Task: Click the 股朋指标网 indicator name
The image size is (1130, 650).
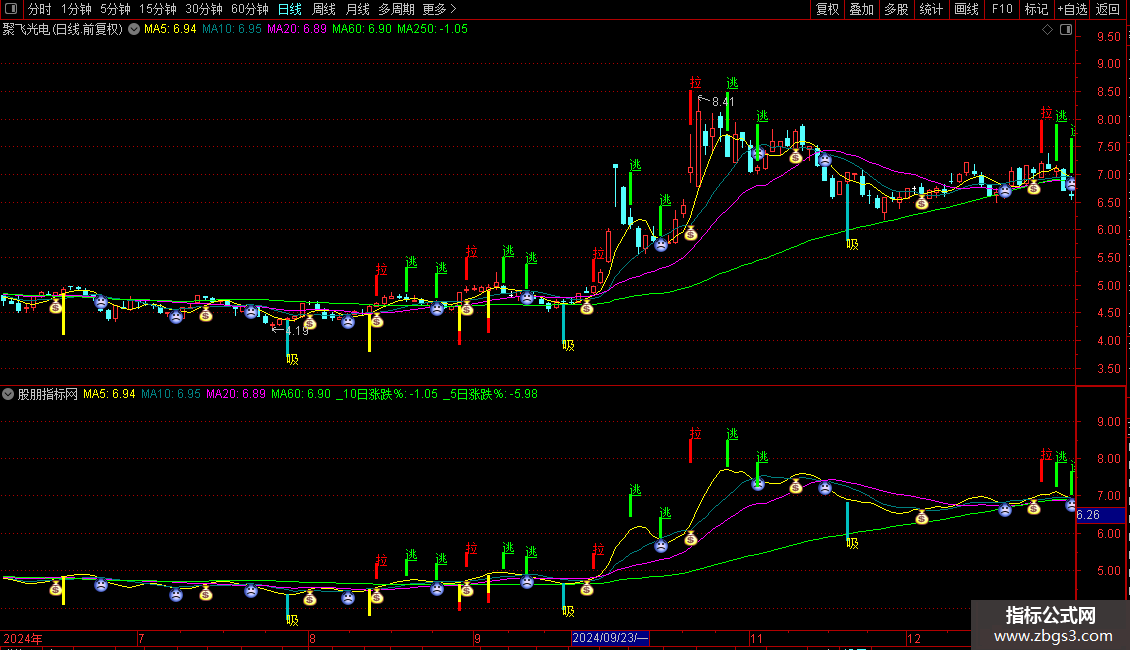Action: (48, 394)
